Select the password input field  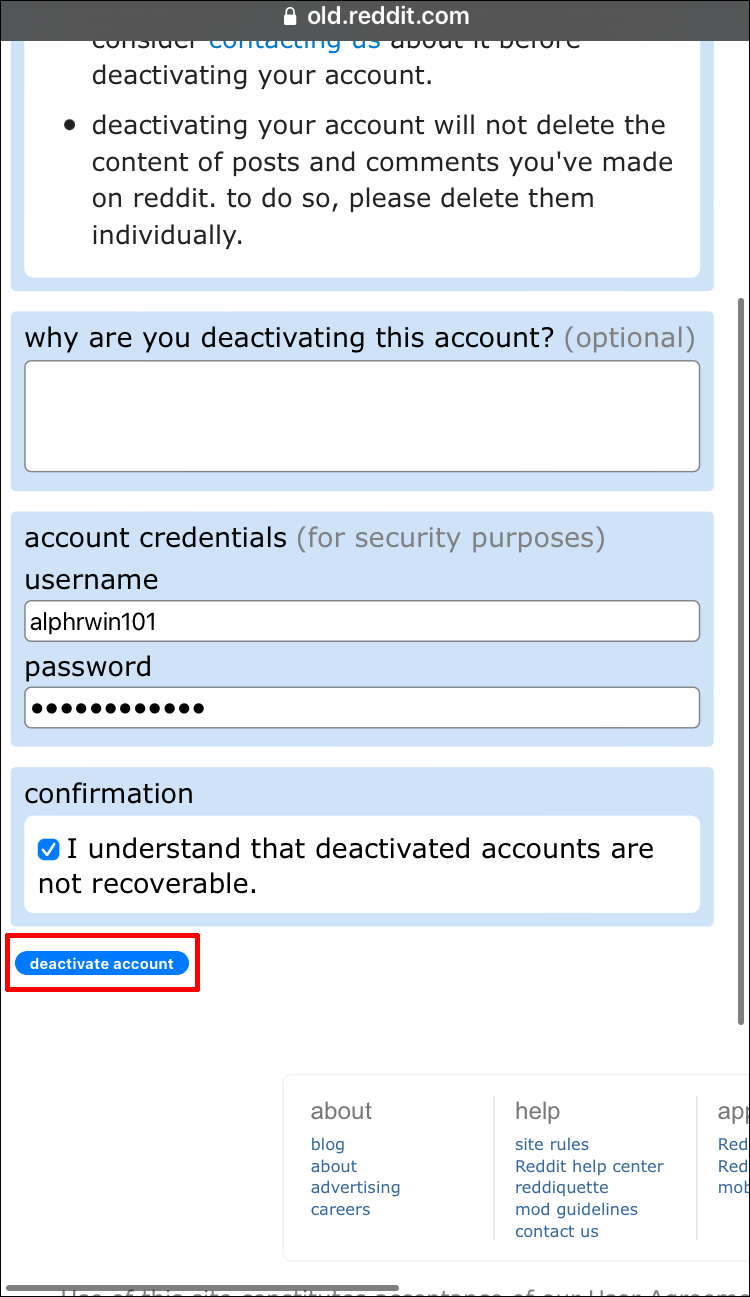pyautogui.click(x=362, y=708)
